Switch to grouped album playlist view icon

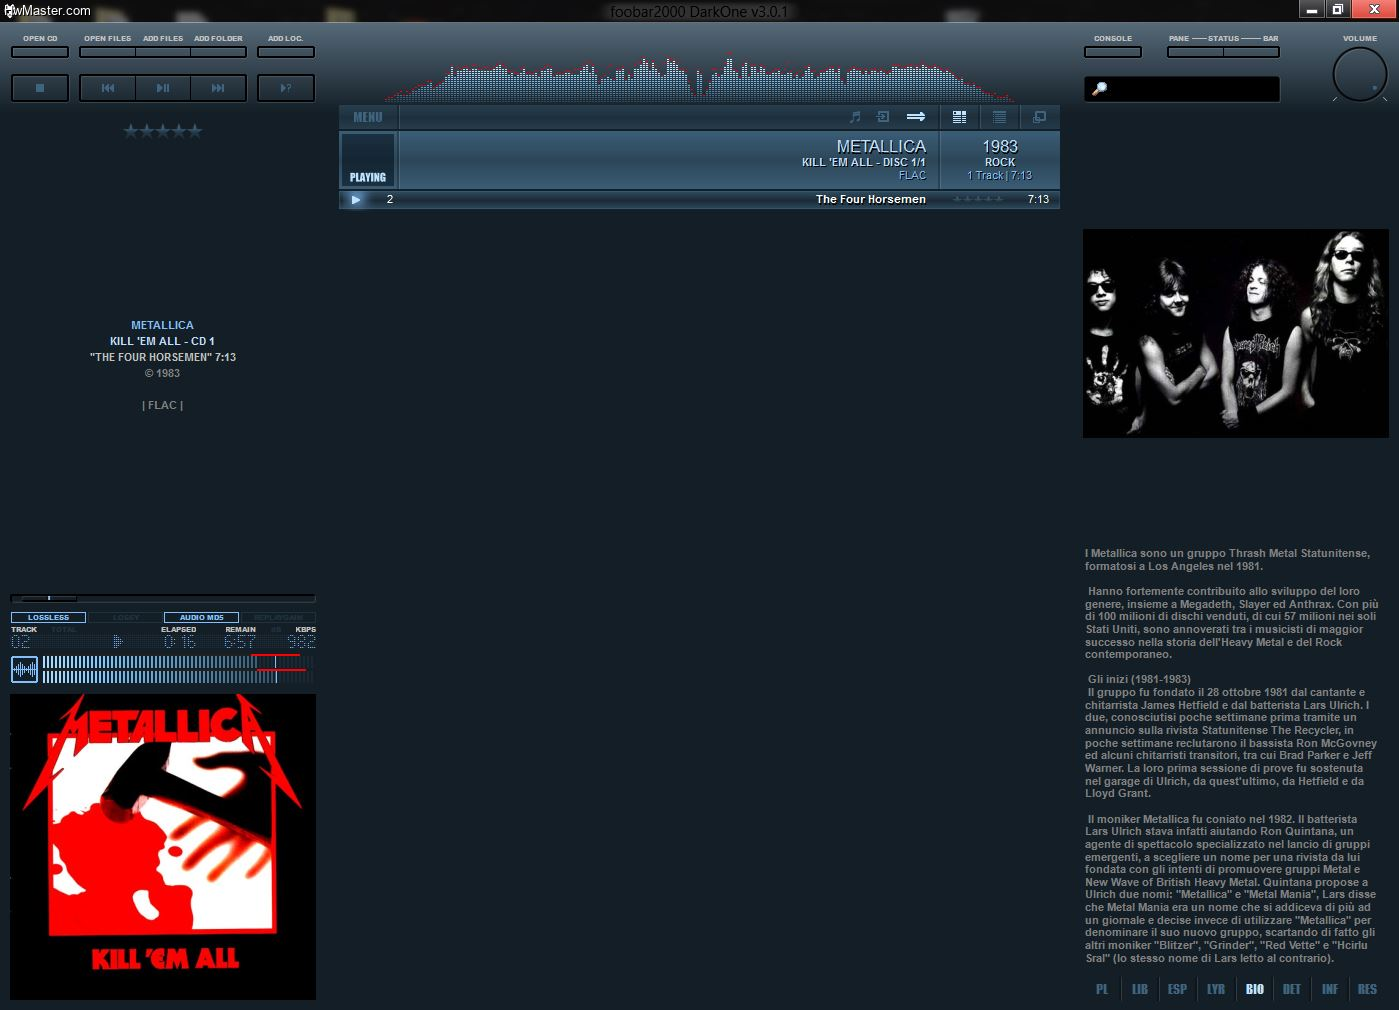pyautogui.click(x=960, y=117)
